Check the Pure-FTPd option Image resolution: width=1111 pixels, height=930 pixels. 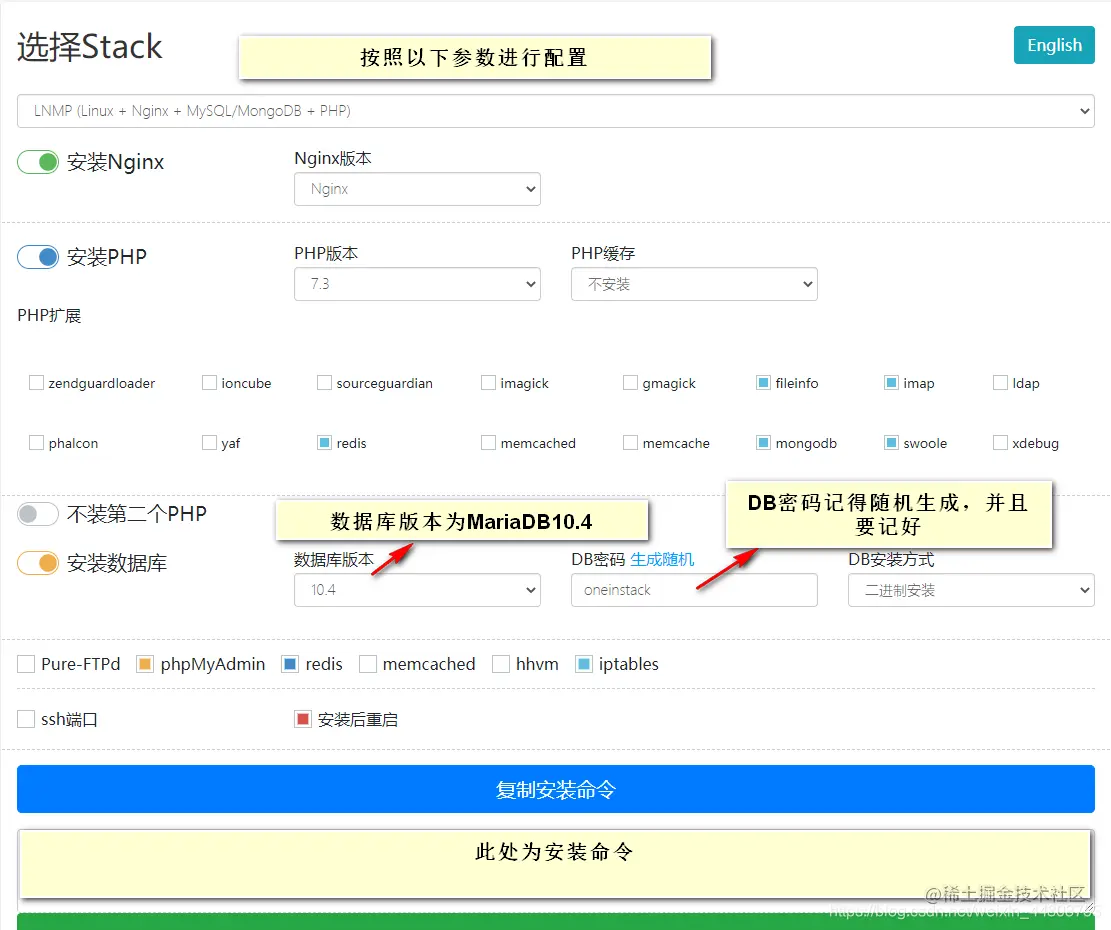(x=26, y=664)
